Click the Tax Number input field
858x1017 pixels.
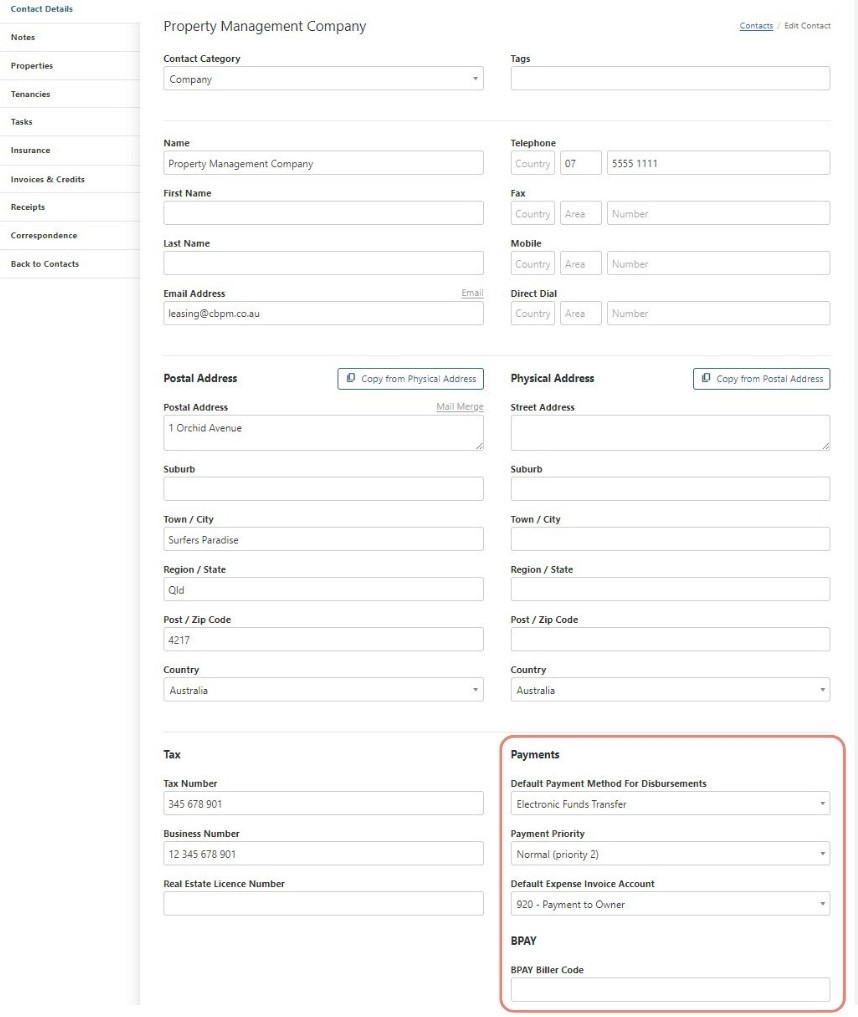pos(323,803)
